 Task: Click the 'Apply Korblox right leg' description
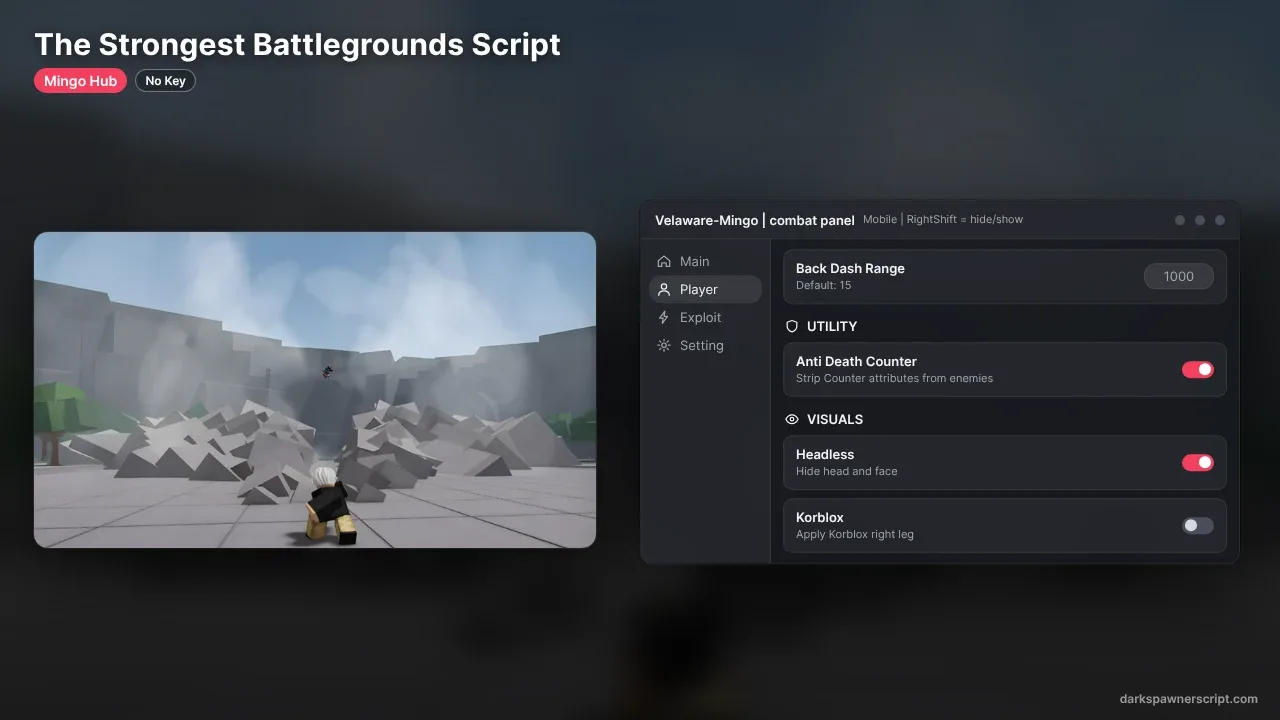(855, 534)
